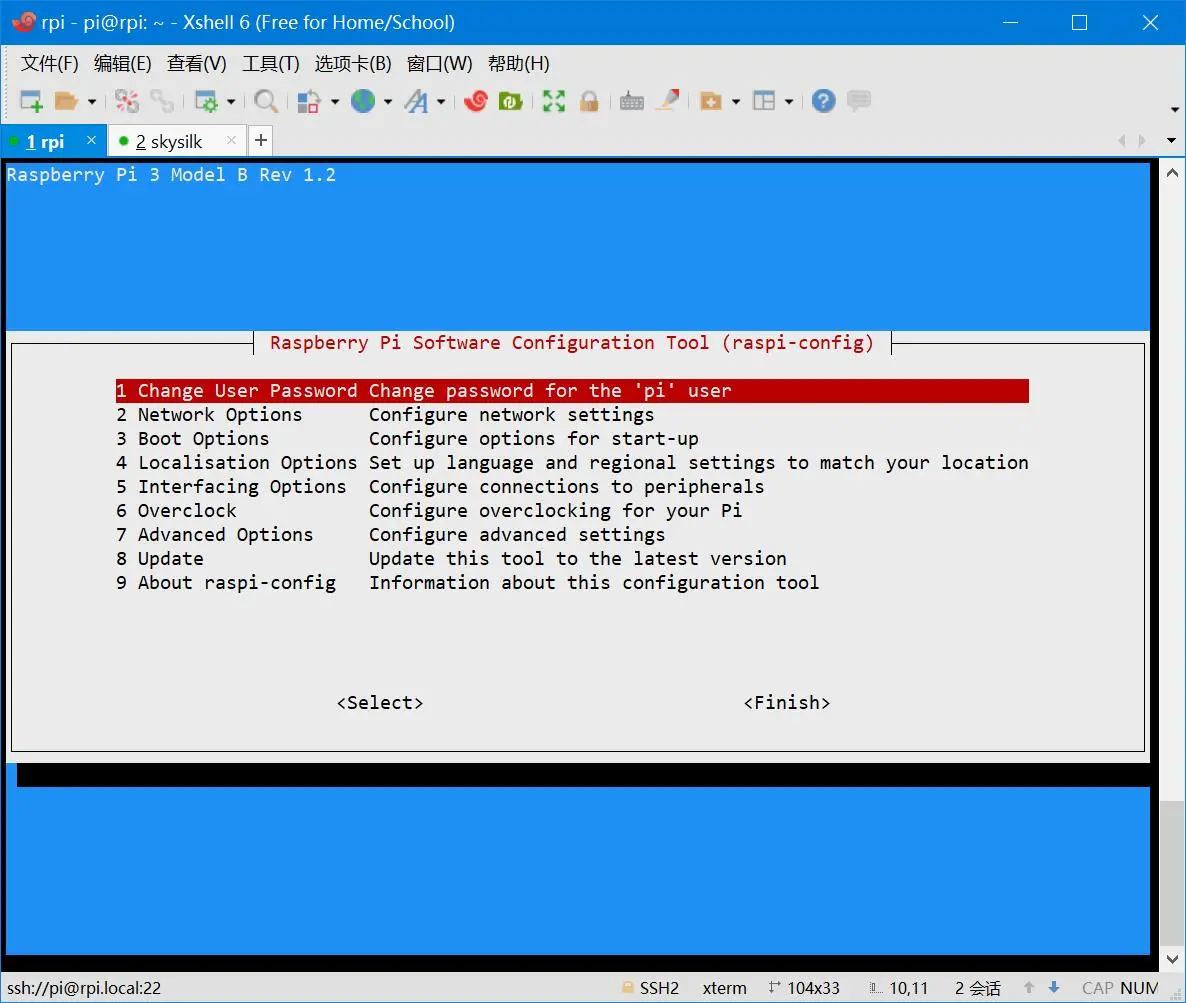Viewport: 1186px width, 1003px height.
Task: Open the 工具(T) menu
Action: click(x=270, y=64)
